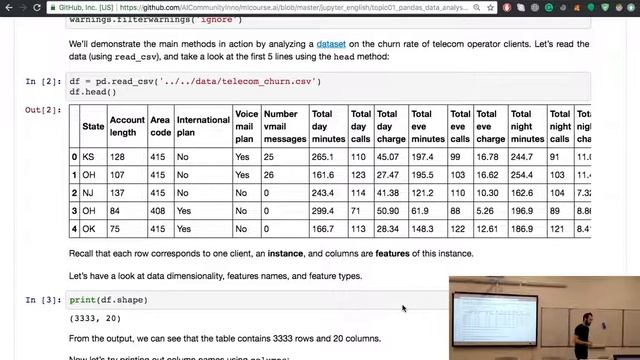Open the red circular extension icon
The image size is (640, 360).
click(507, 7)
